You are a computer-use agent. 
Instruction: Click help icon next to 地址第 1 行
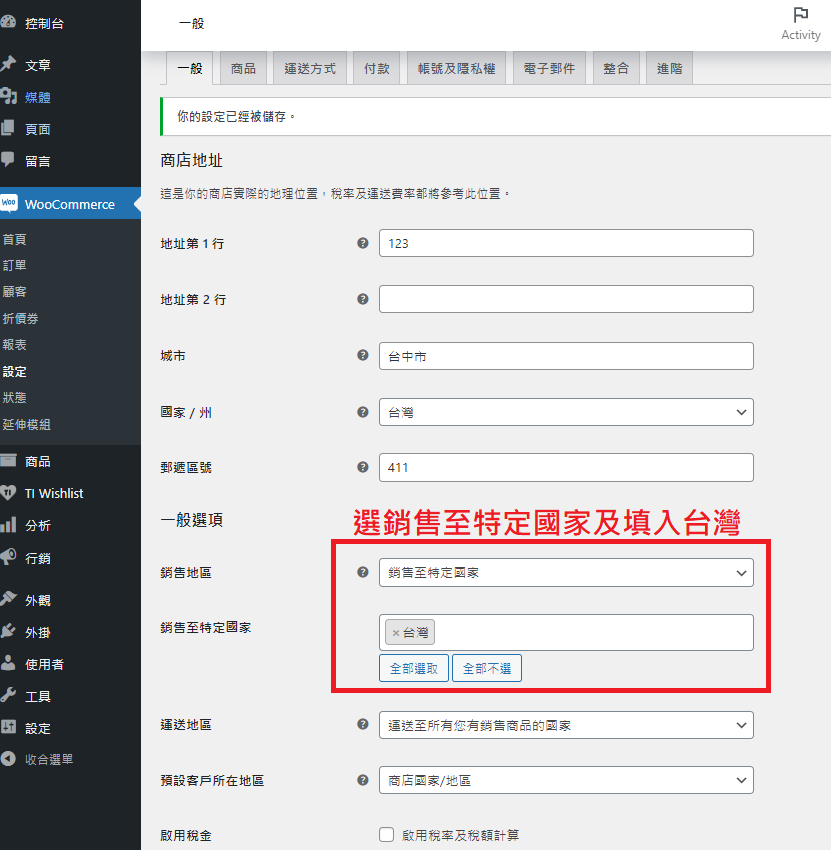pyautogui.click(x=363, y=243)
